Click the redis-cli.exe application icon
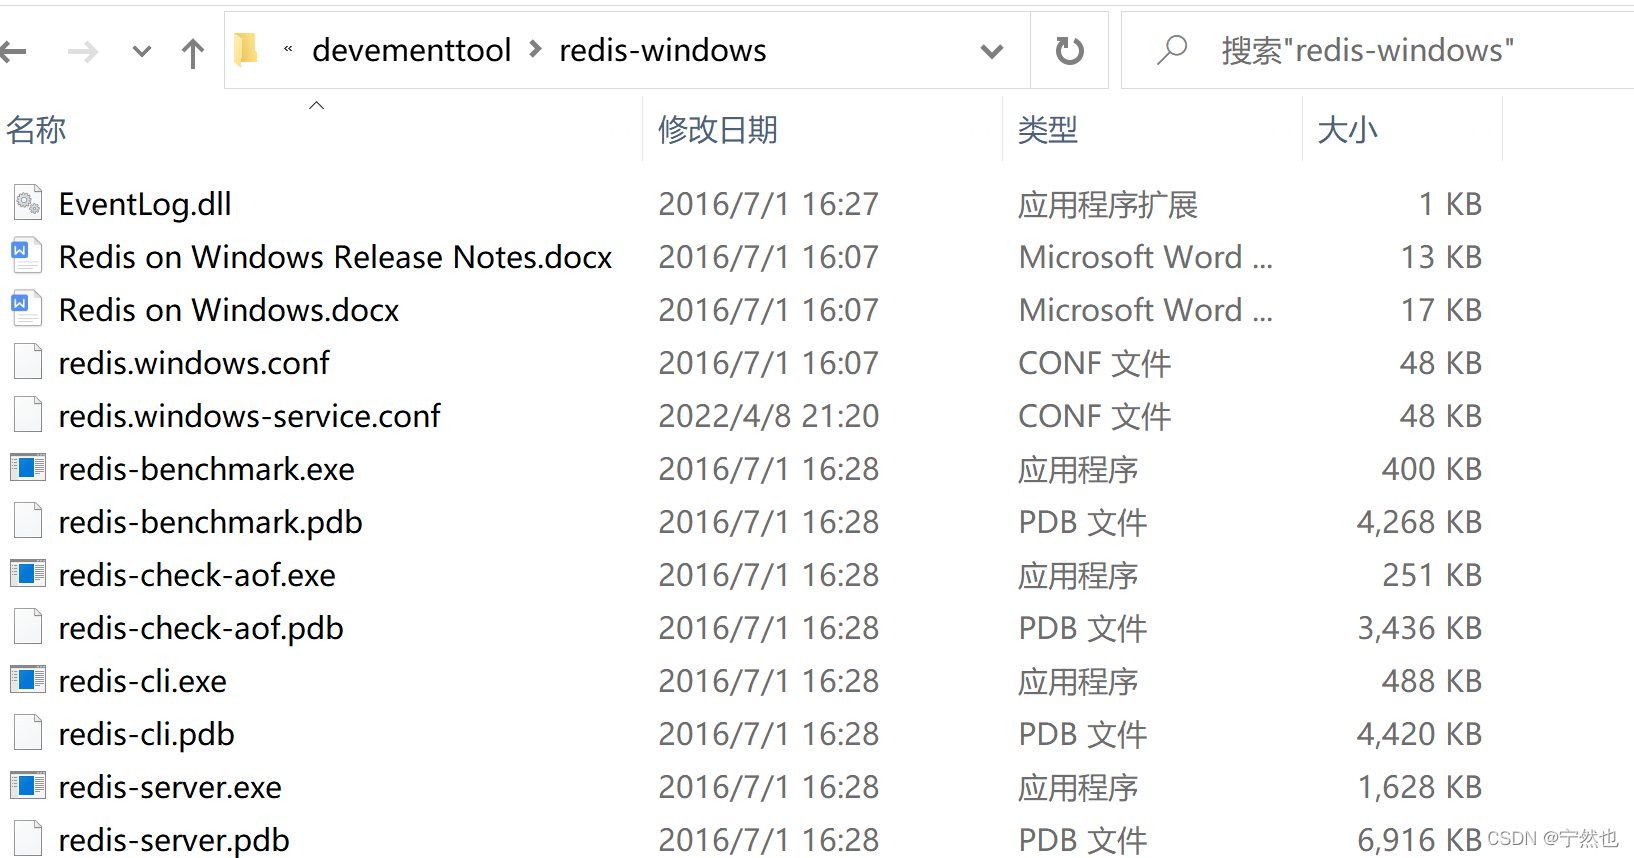Screen dimensions: 1634x858 click(x=28, y=680)
